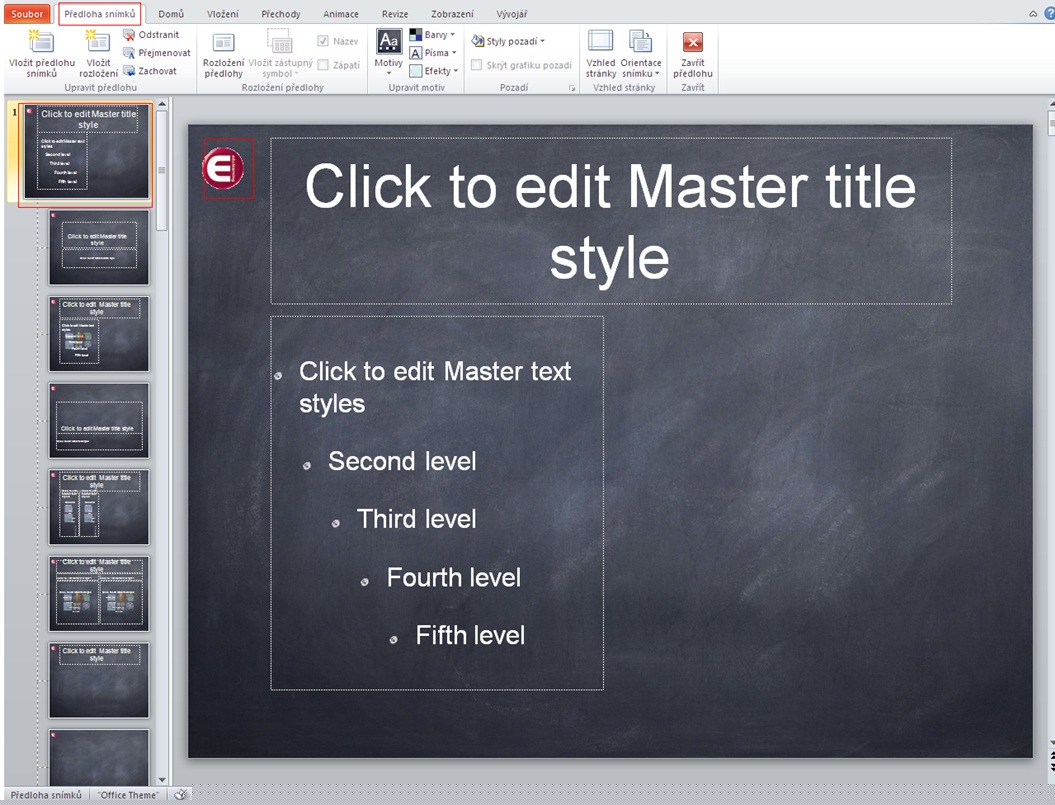Click the thumbnail panel scrollbar thumb
Screen dimensions: 1055x805
161,170
